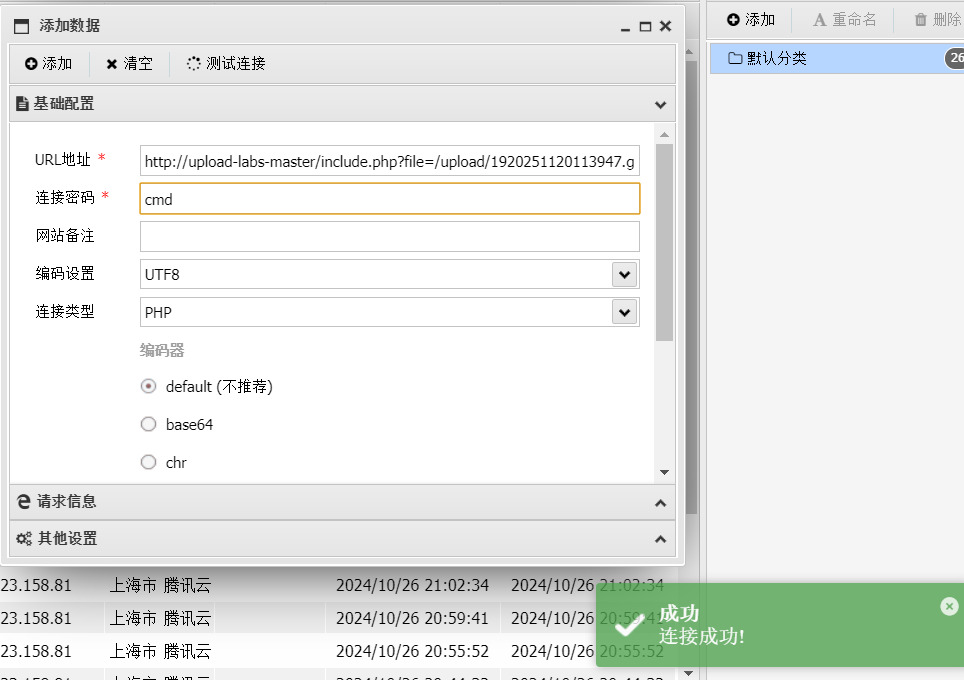Image resolution: width=964 pixels, height=680 pixels.
Task: Click 上海市 腾讯云 in the 20:55:52 row
Action: tap(160, 651)
